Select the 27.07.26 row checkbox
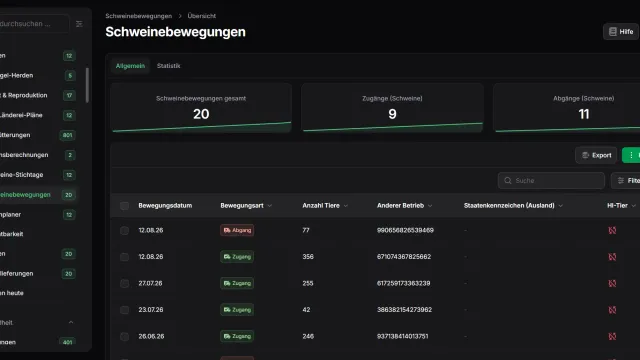Image resolution: width=640 pixels, height=360 pixels. (124, 284)
